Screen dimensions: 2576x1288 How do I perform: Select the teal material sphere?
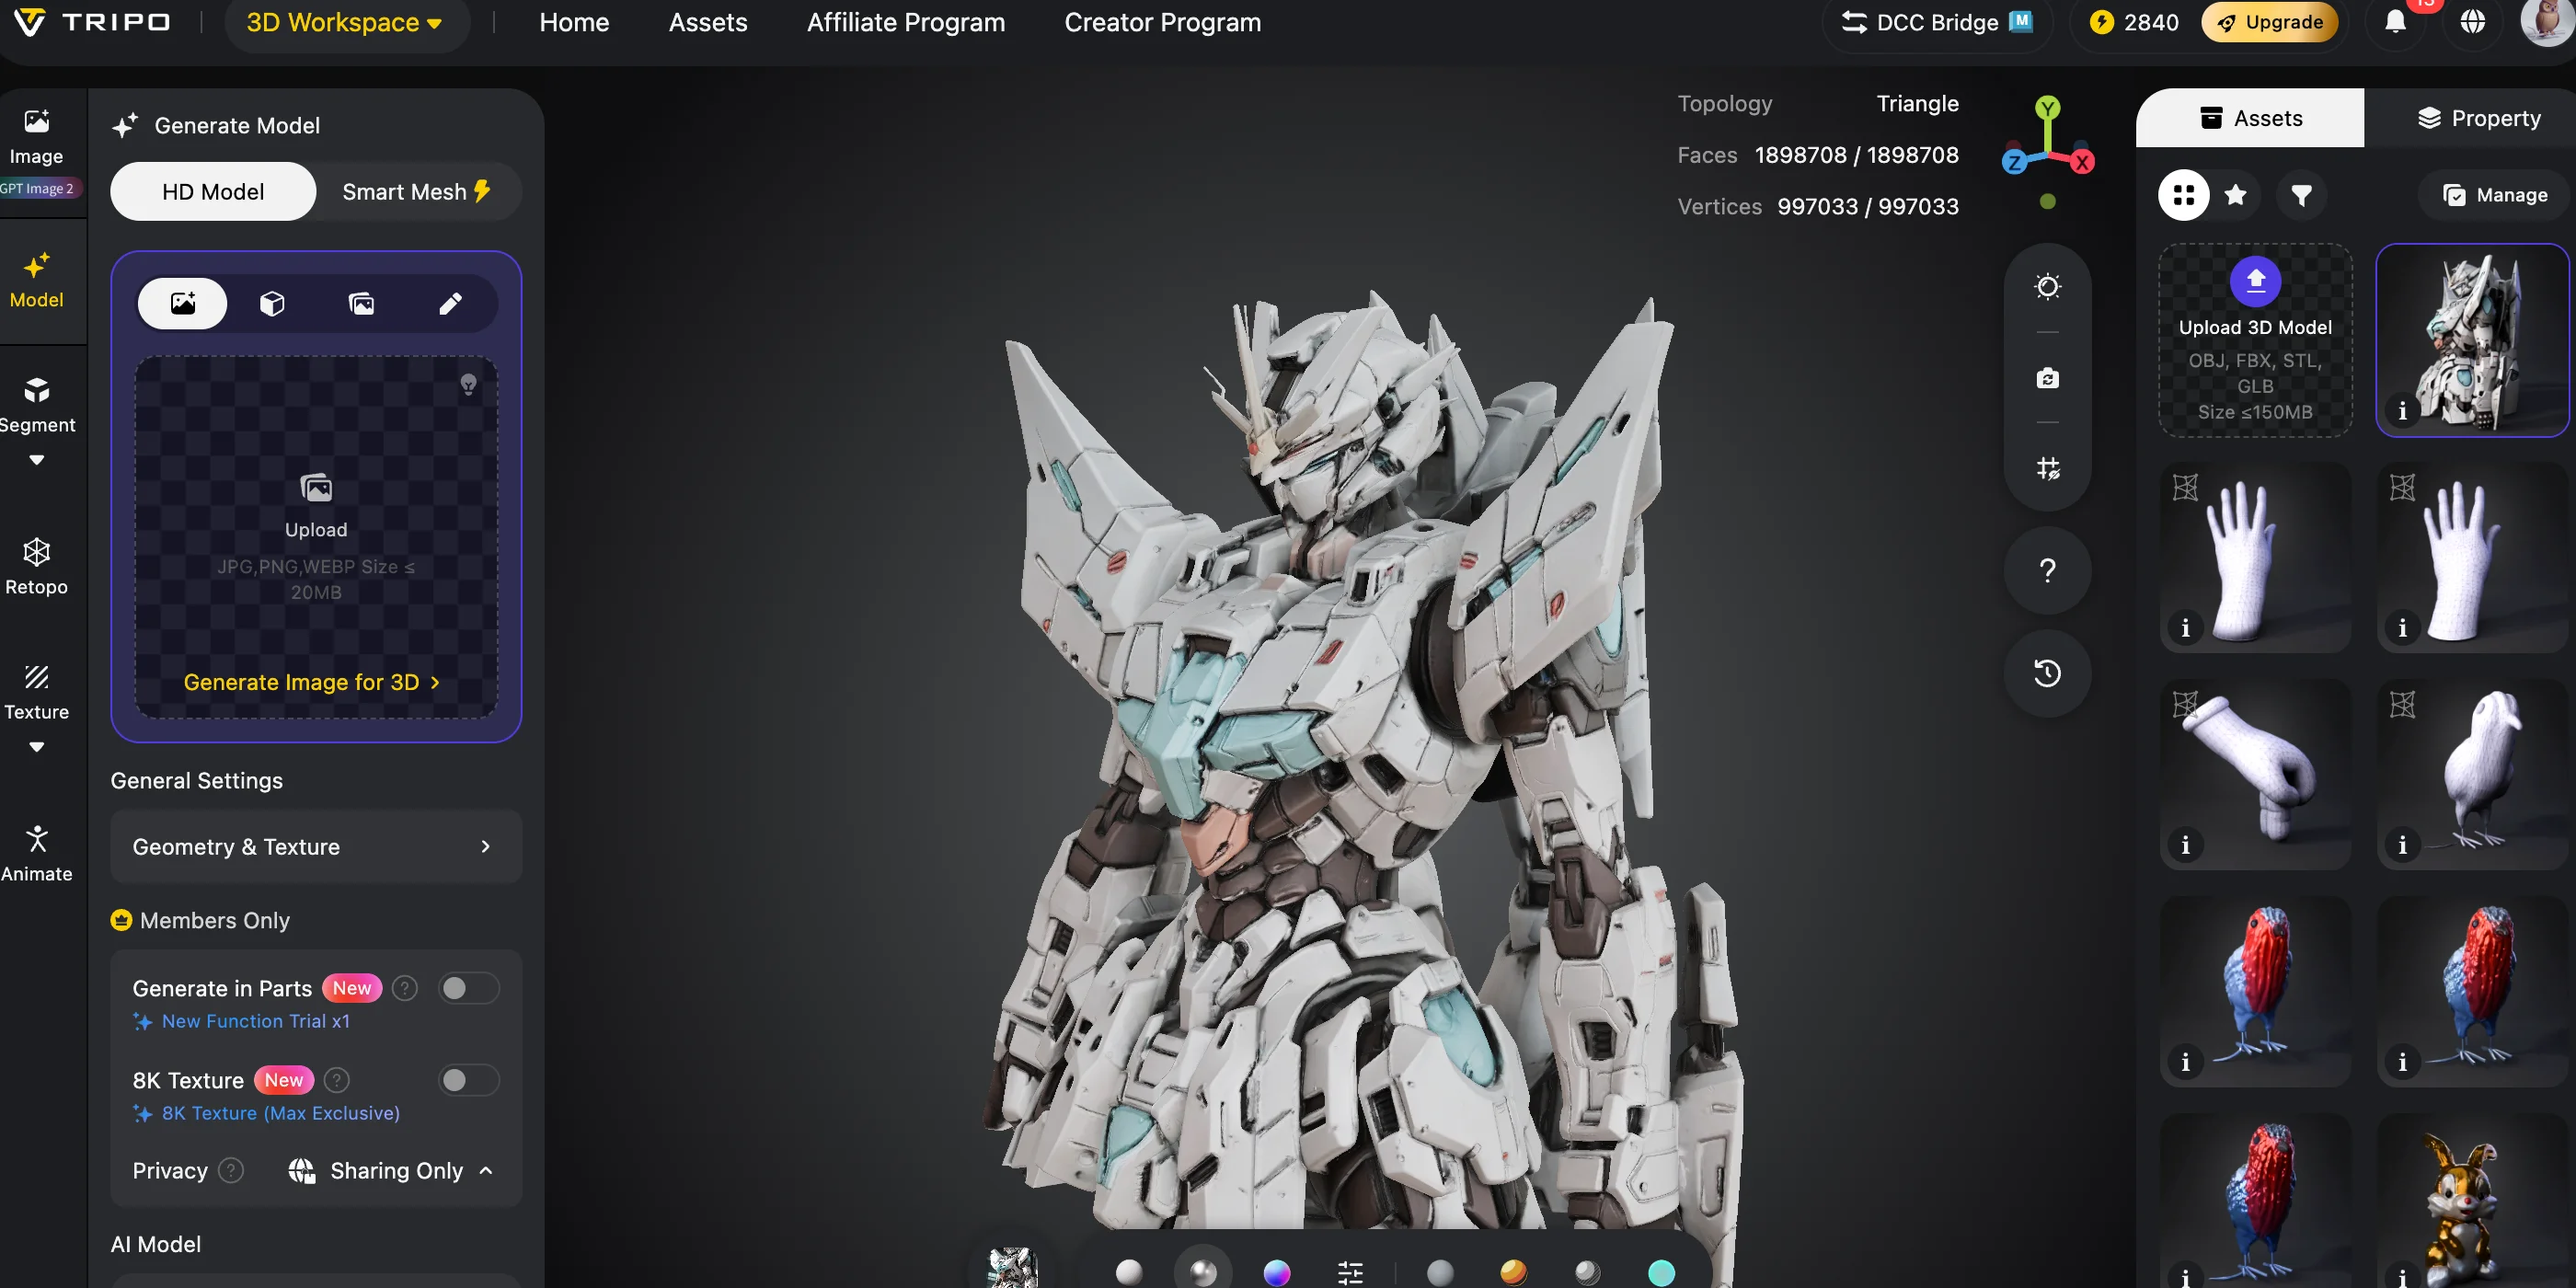coord(1661,1272)
